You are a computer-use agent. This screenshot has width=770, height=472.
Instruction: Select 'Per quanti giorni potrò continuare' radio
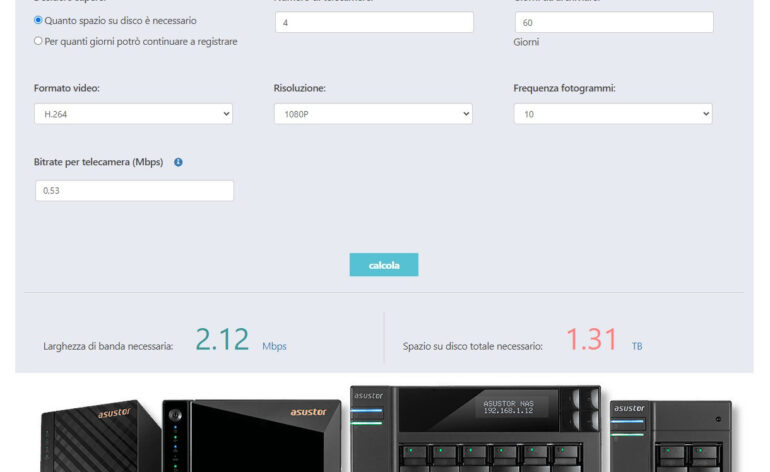coord(38,41)
